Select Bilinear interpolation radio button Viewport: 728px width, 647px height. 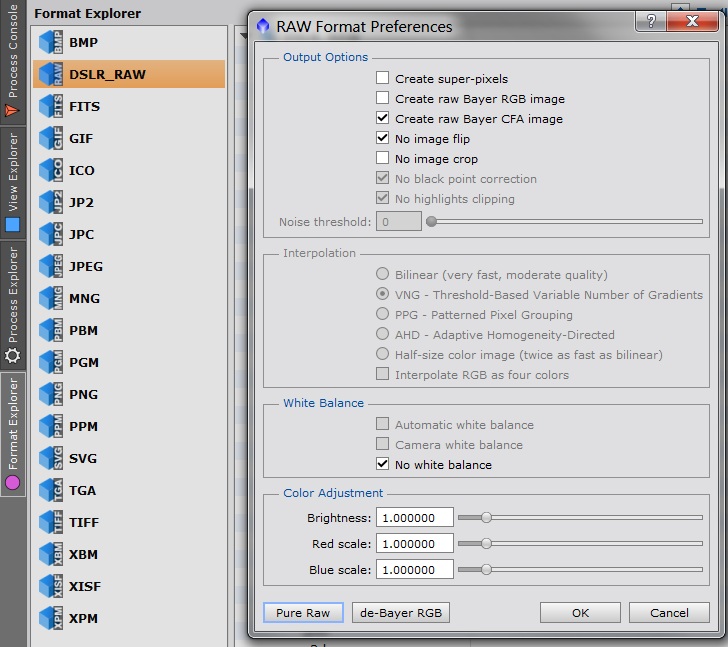(x=382, y=274)
